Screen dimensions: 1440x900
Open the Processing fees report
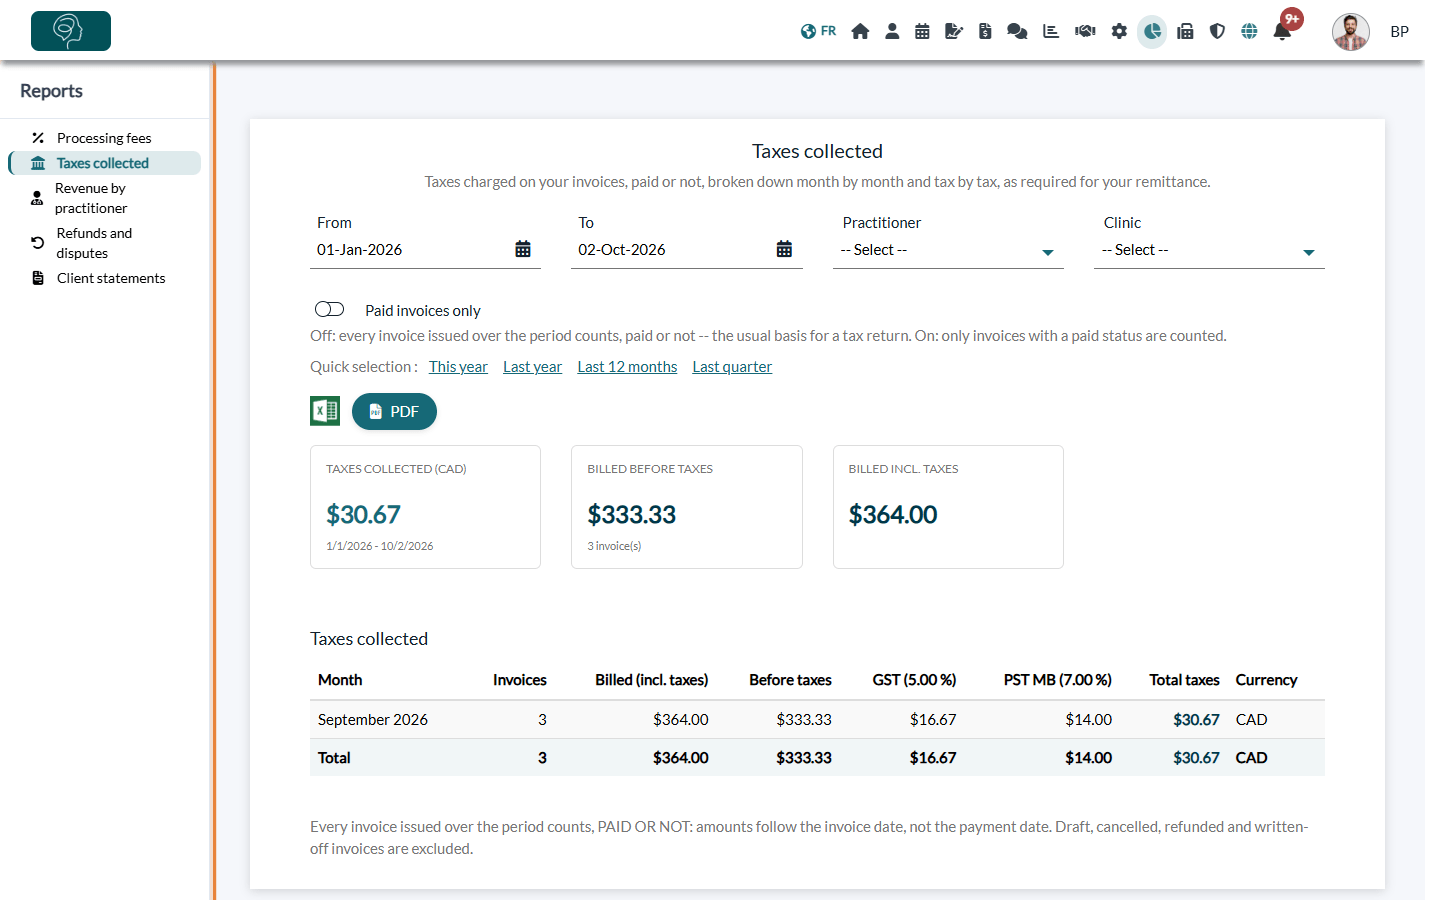104,138
